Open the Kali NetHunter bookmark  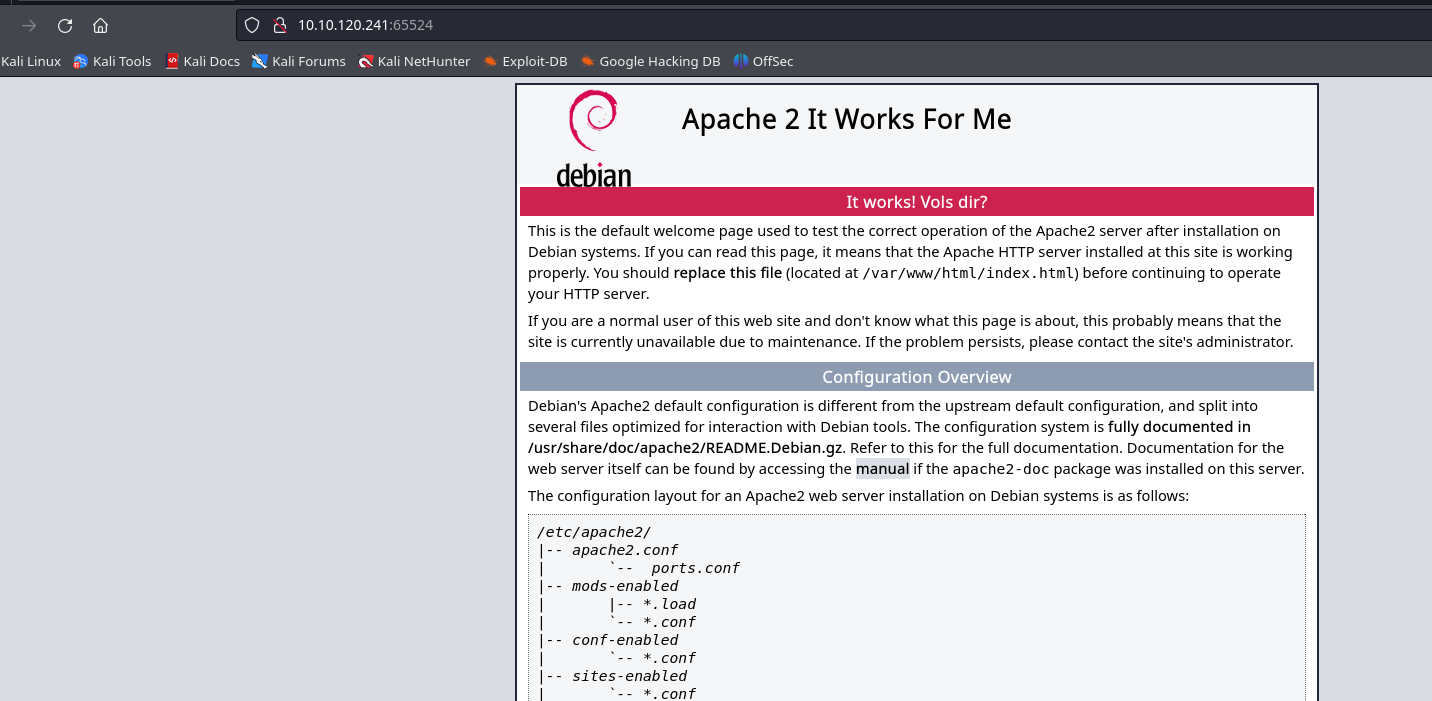[x=414, y=61]
